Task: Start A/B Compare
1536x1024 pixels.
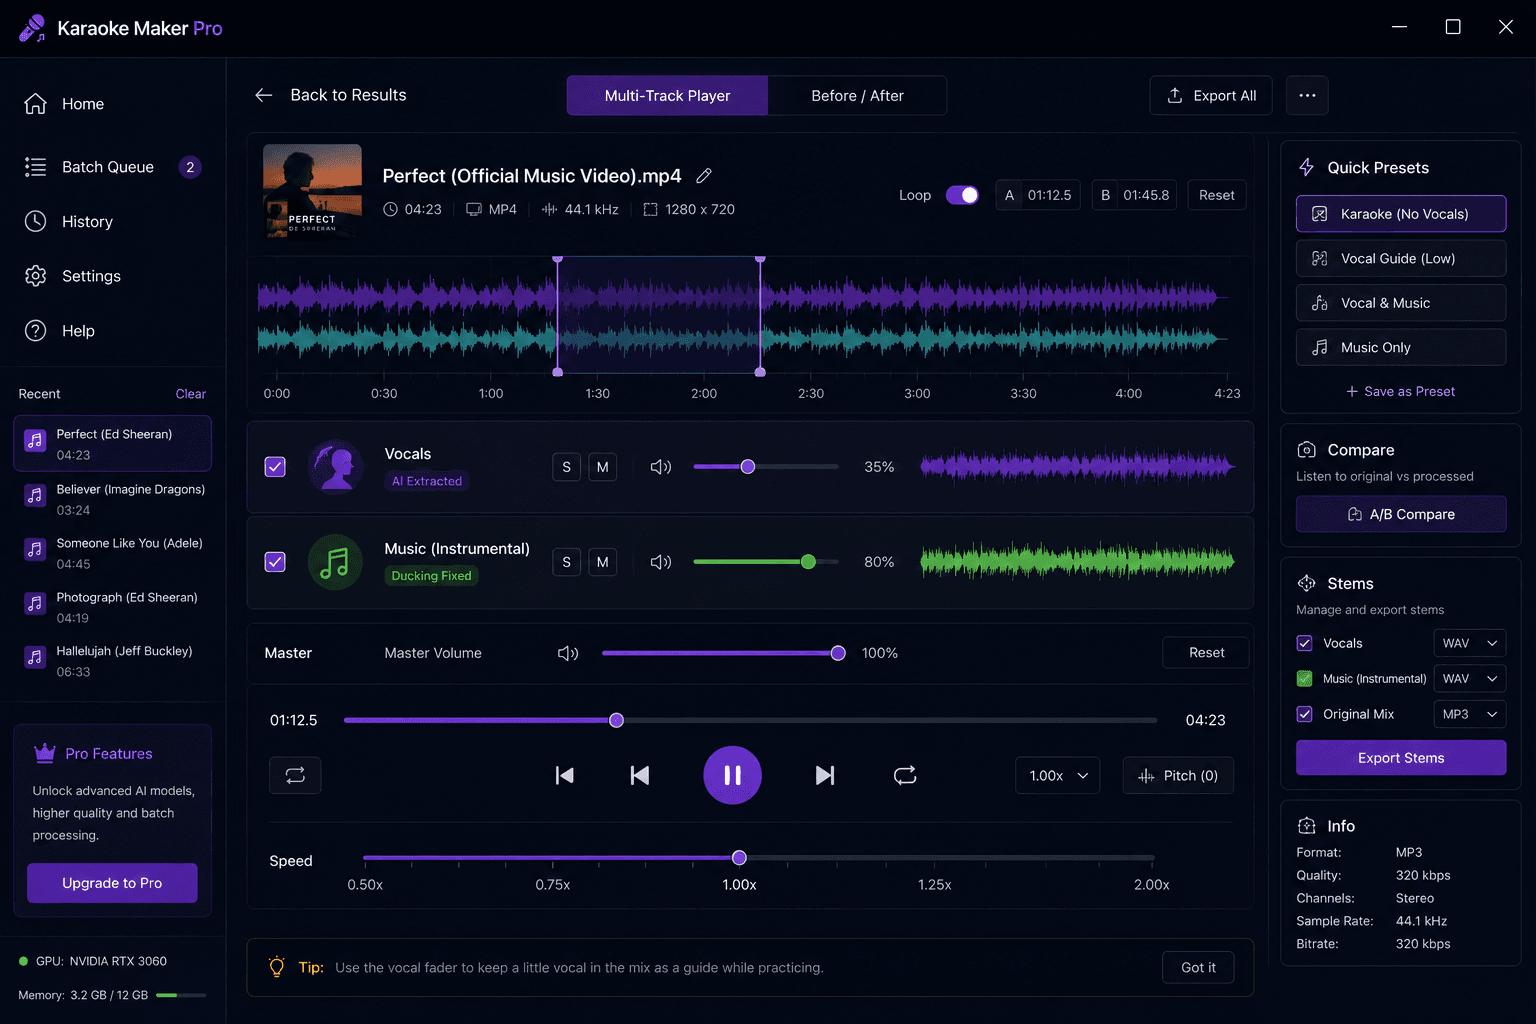Action: [x=1401, y=514]
